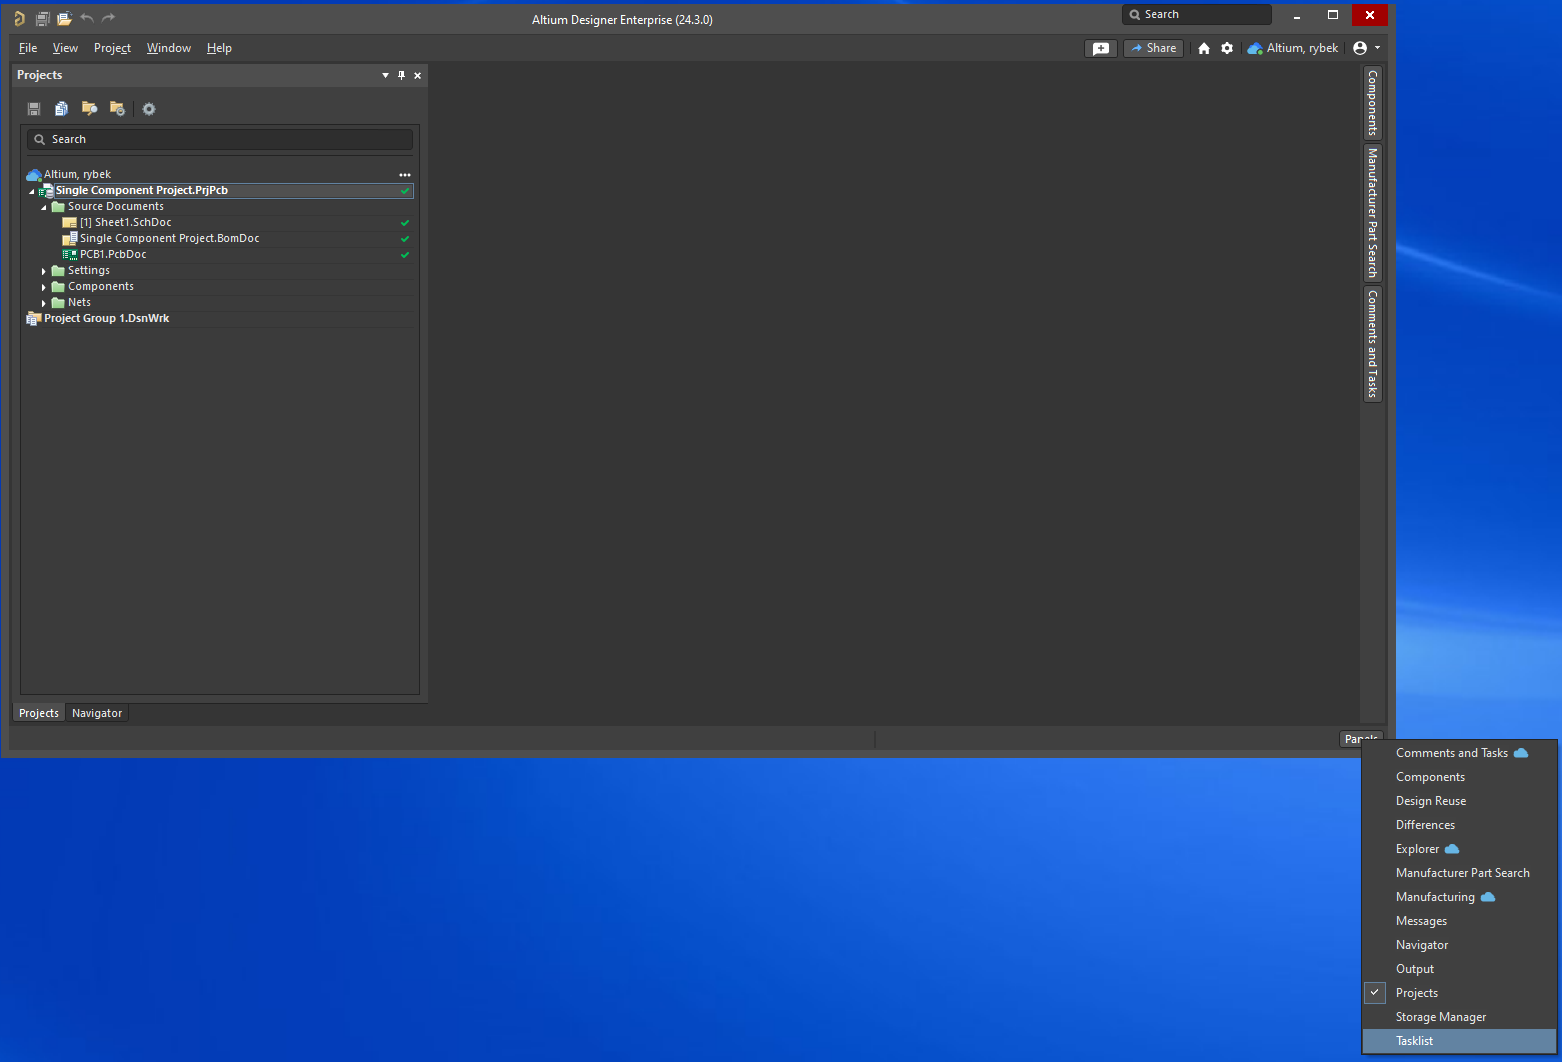Image resolution: width=1562 pixels, height=1062 pixels.
Task: Open Projects panel dropdown arrow
Action: point(385,75)
